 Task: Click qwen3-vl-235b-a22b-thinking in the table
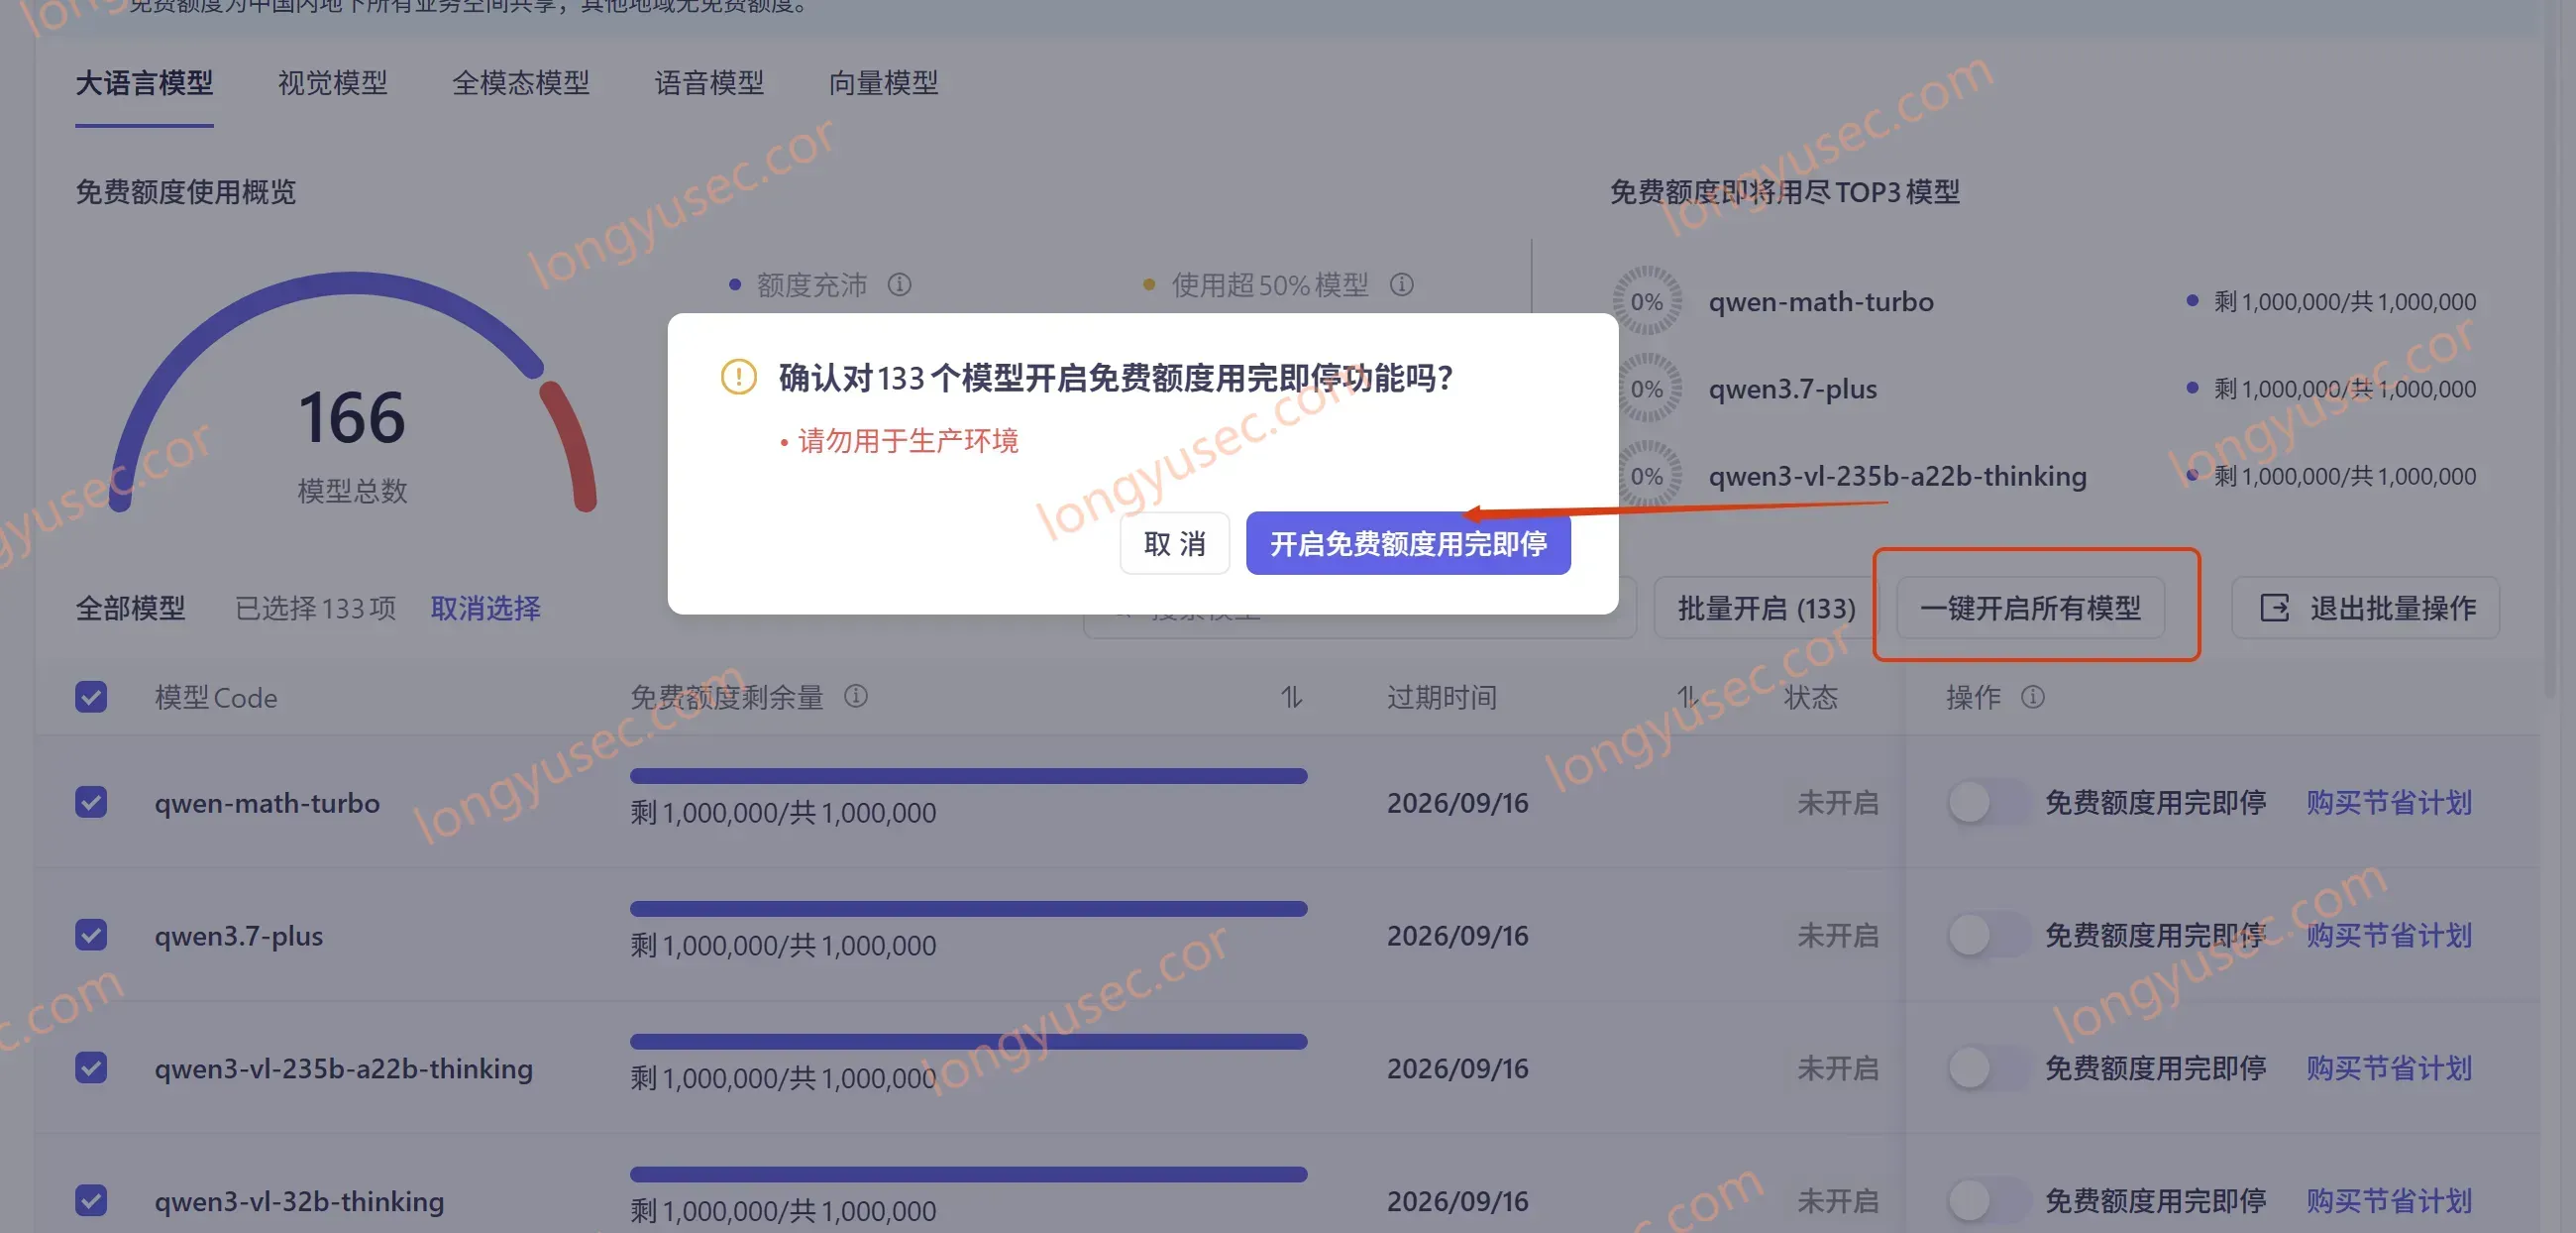(x=343, y=1068)
